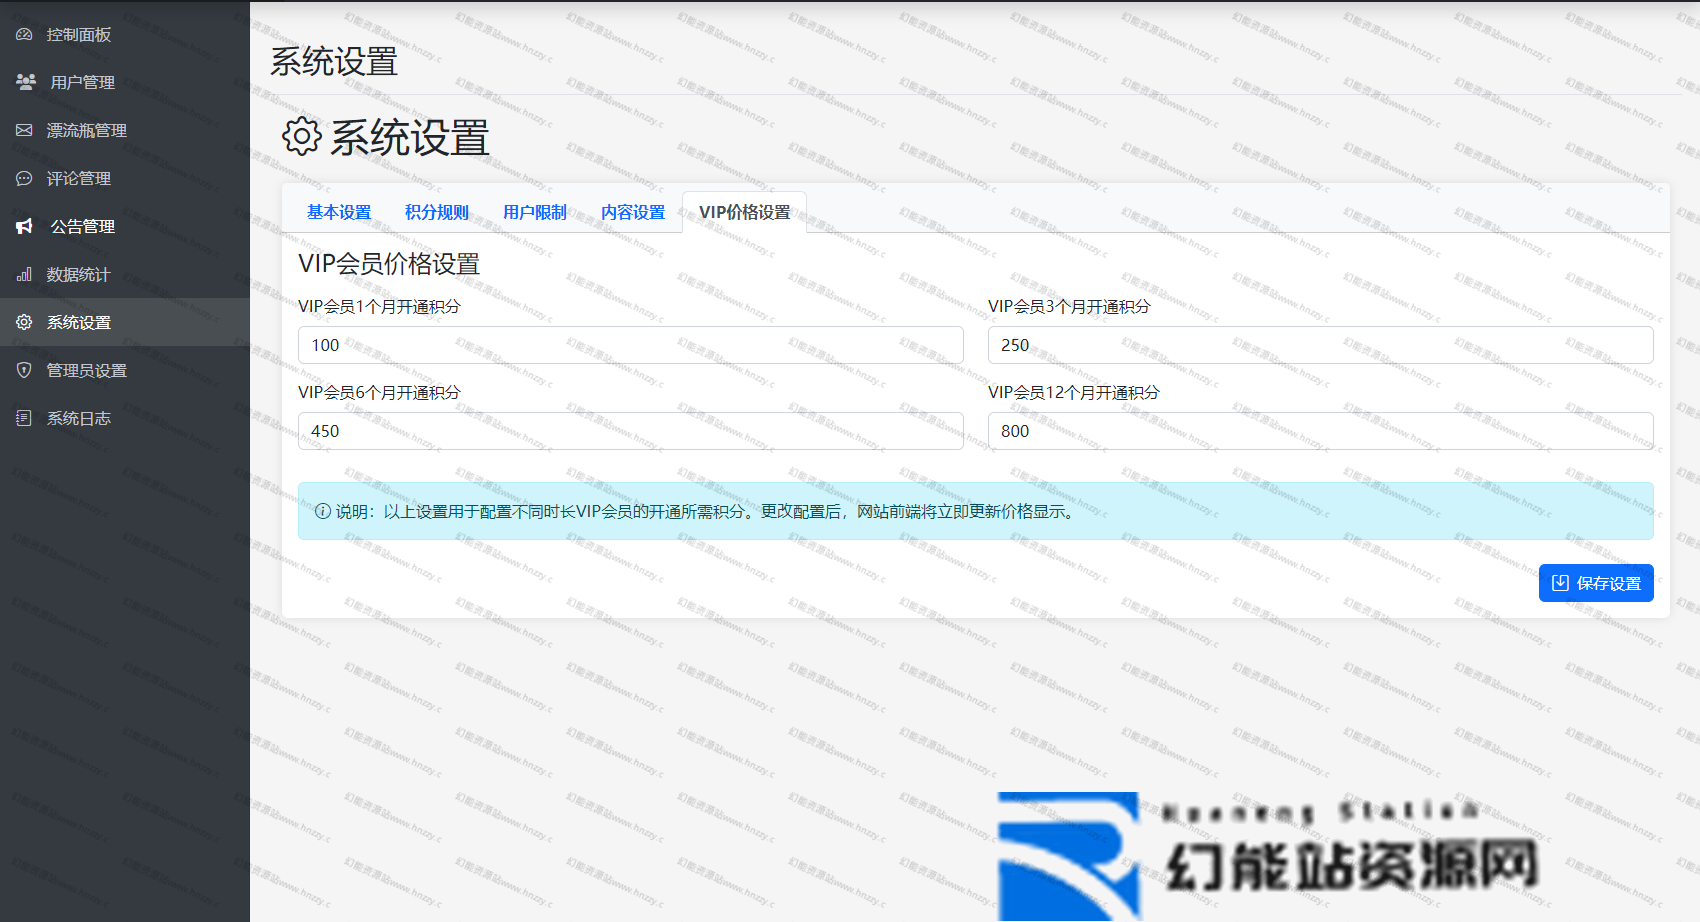Open 用户管理 in the sidebar
Image resolution: width=1700 pixels, height=922 pixels.
click(x=125, y=82)
